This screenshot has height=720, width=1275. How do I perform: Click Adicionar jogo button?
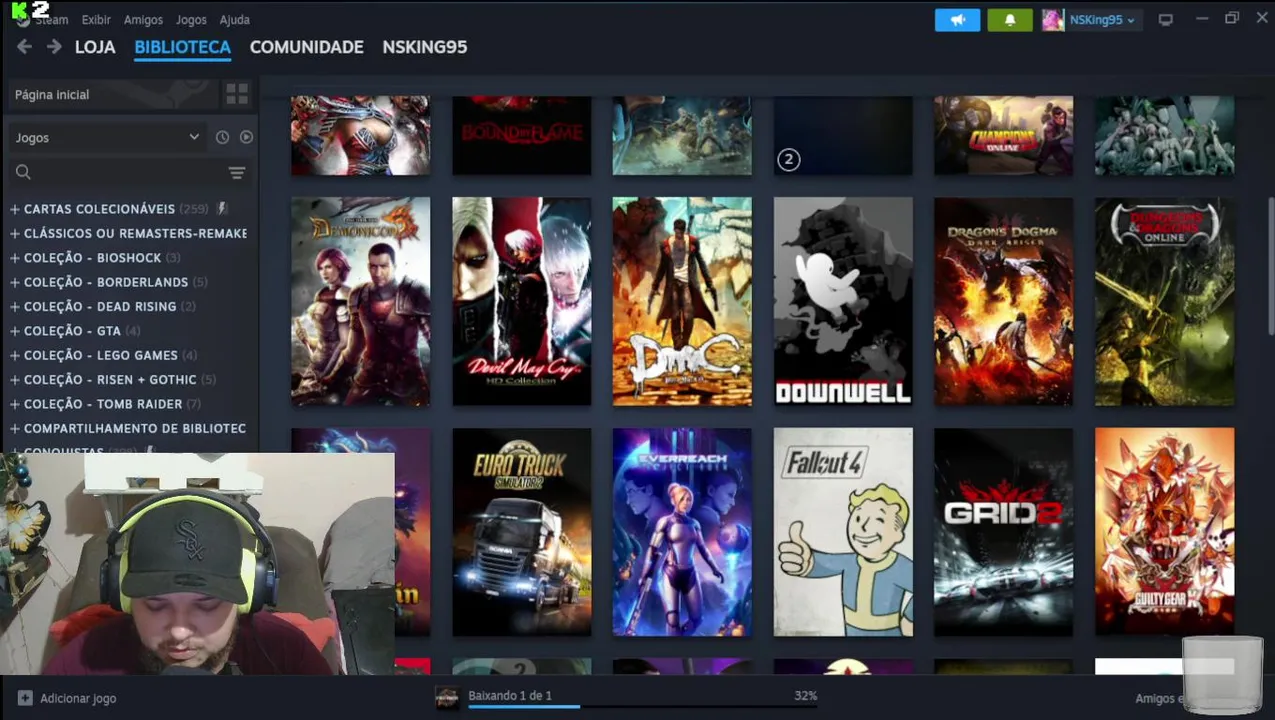67,698
